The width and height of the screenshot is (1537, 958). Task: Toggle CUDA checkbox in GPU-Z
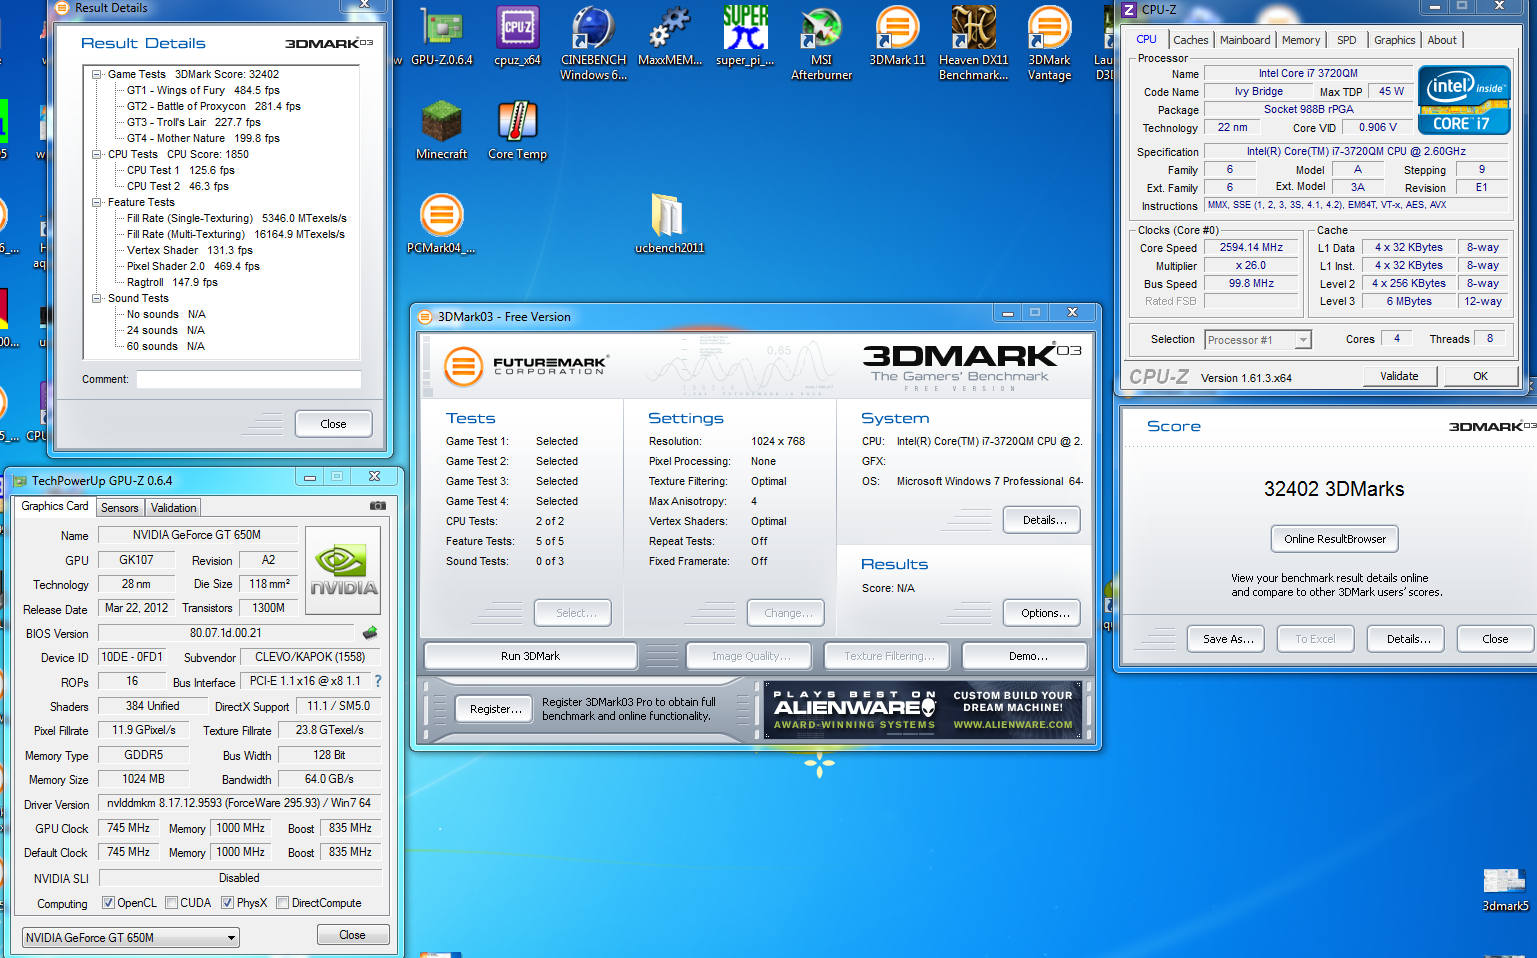pos(172,903)
